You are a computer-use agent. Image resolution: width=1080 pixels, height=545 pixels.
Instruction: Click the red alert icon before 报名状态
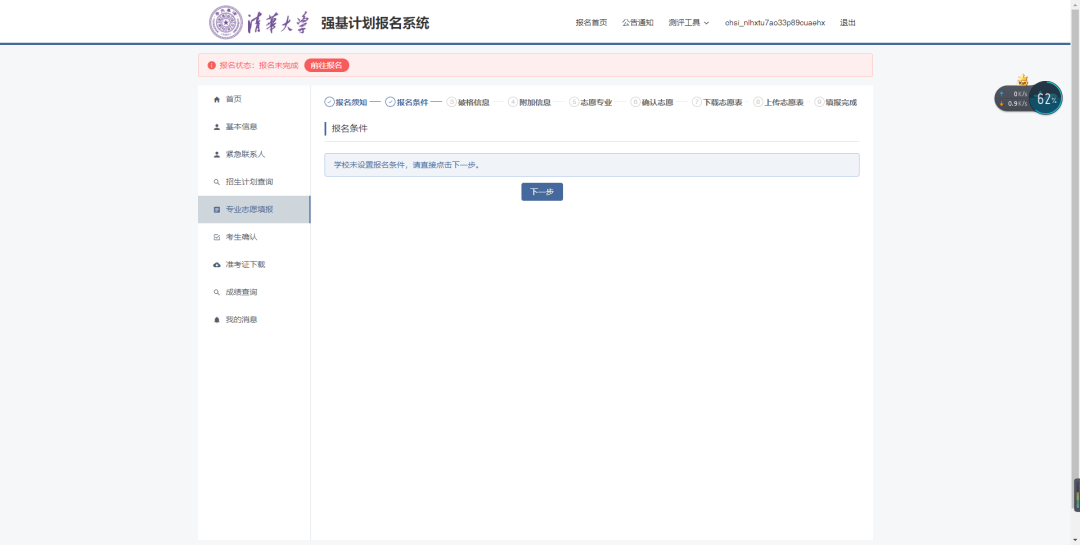[x=211, y=65]
